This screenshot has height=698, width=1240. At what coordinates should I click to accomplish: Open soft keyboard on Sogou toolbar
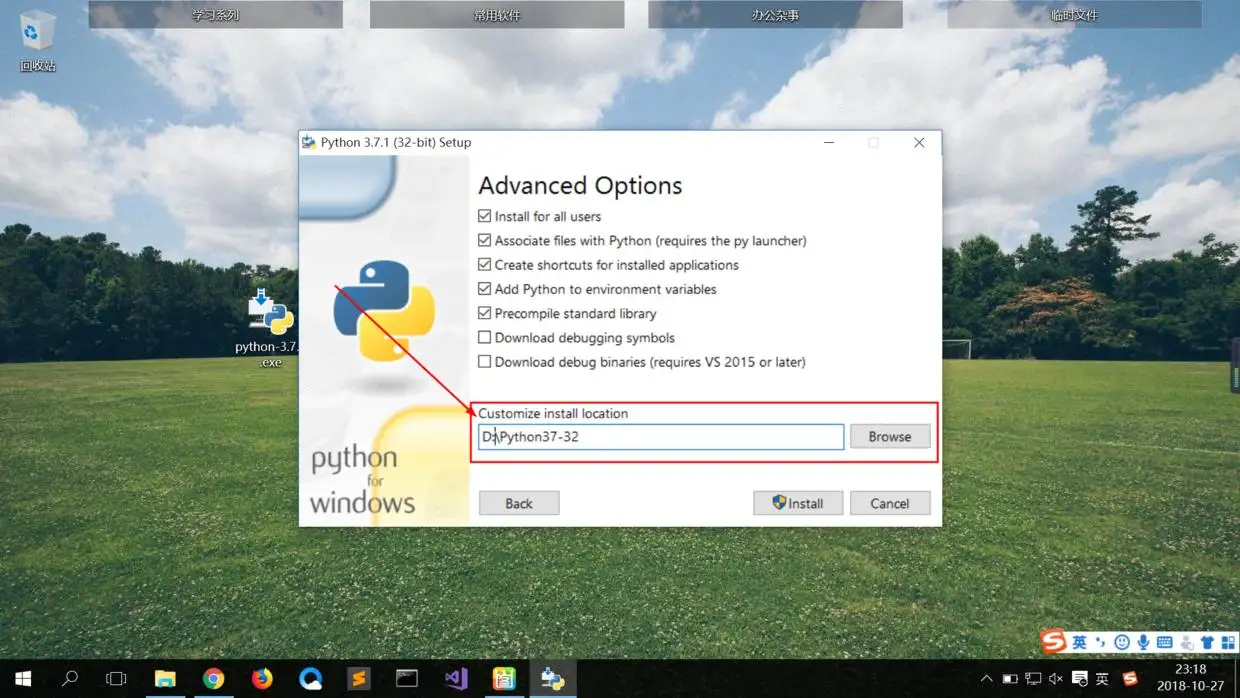[1165, 642]
